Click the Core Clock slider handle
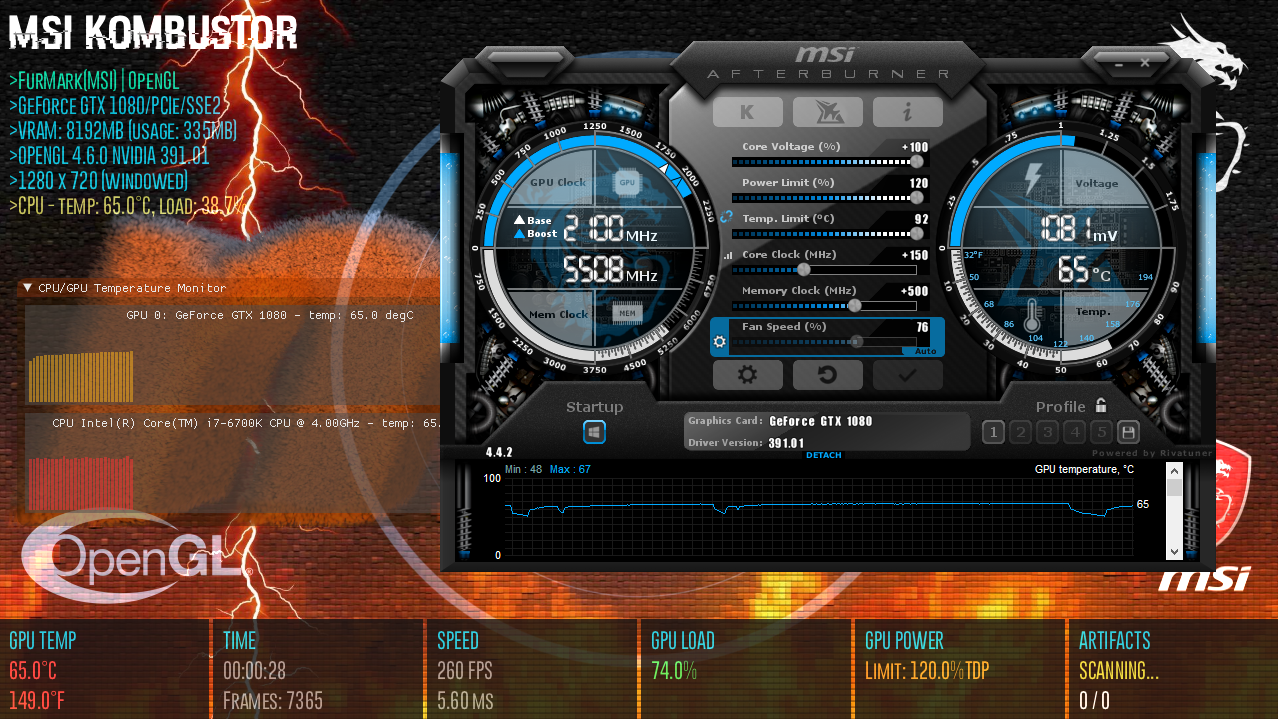 (x=803, y=269)
